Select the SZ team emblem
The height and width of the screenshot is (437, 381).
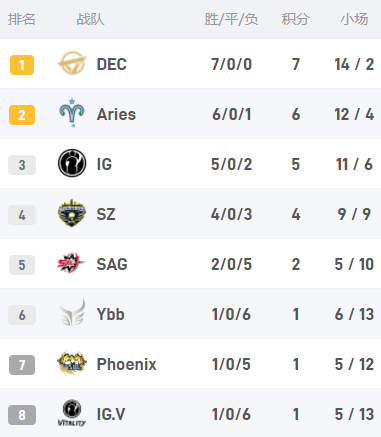(72, 213)
